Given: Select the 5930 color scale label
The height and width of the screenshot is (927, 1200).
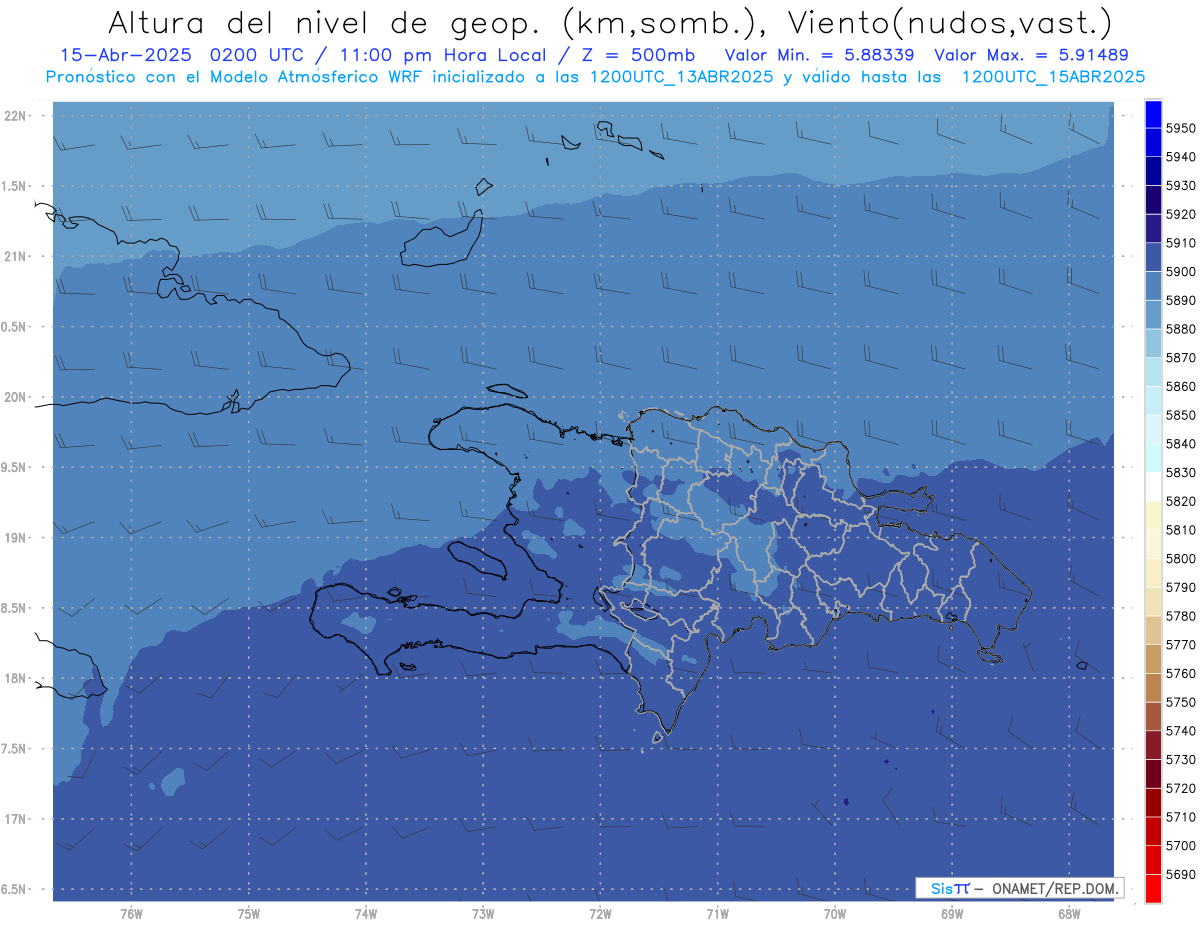Looking at the screenshot, I should (x=1181, y=186).
